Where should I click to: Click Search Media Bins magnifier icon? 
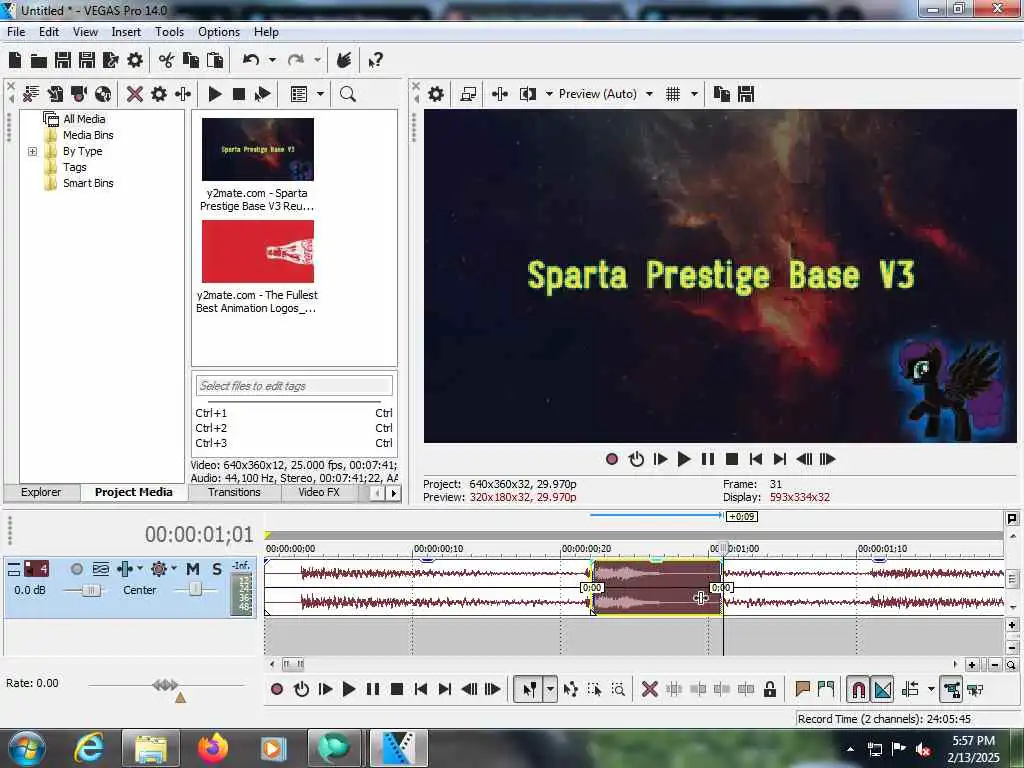pos(348,94)
